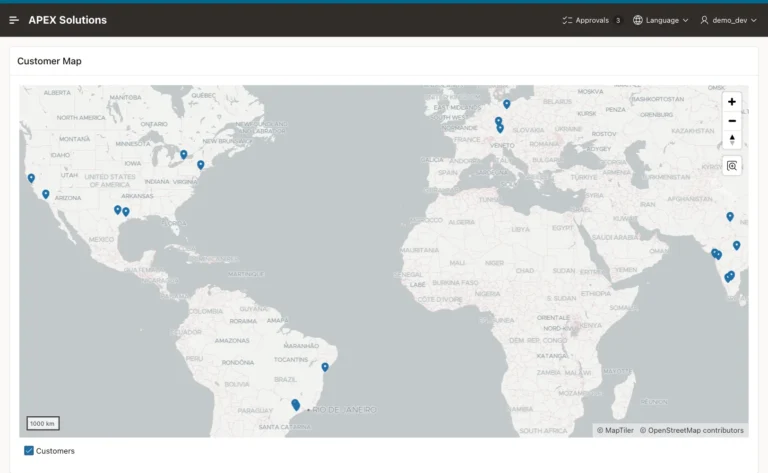
Task: Click the 1000 km scale bar
Action: point(43,424)
